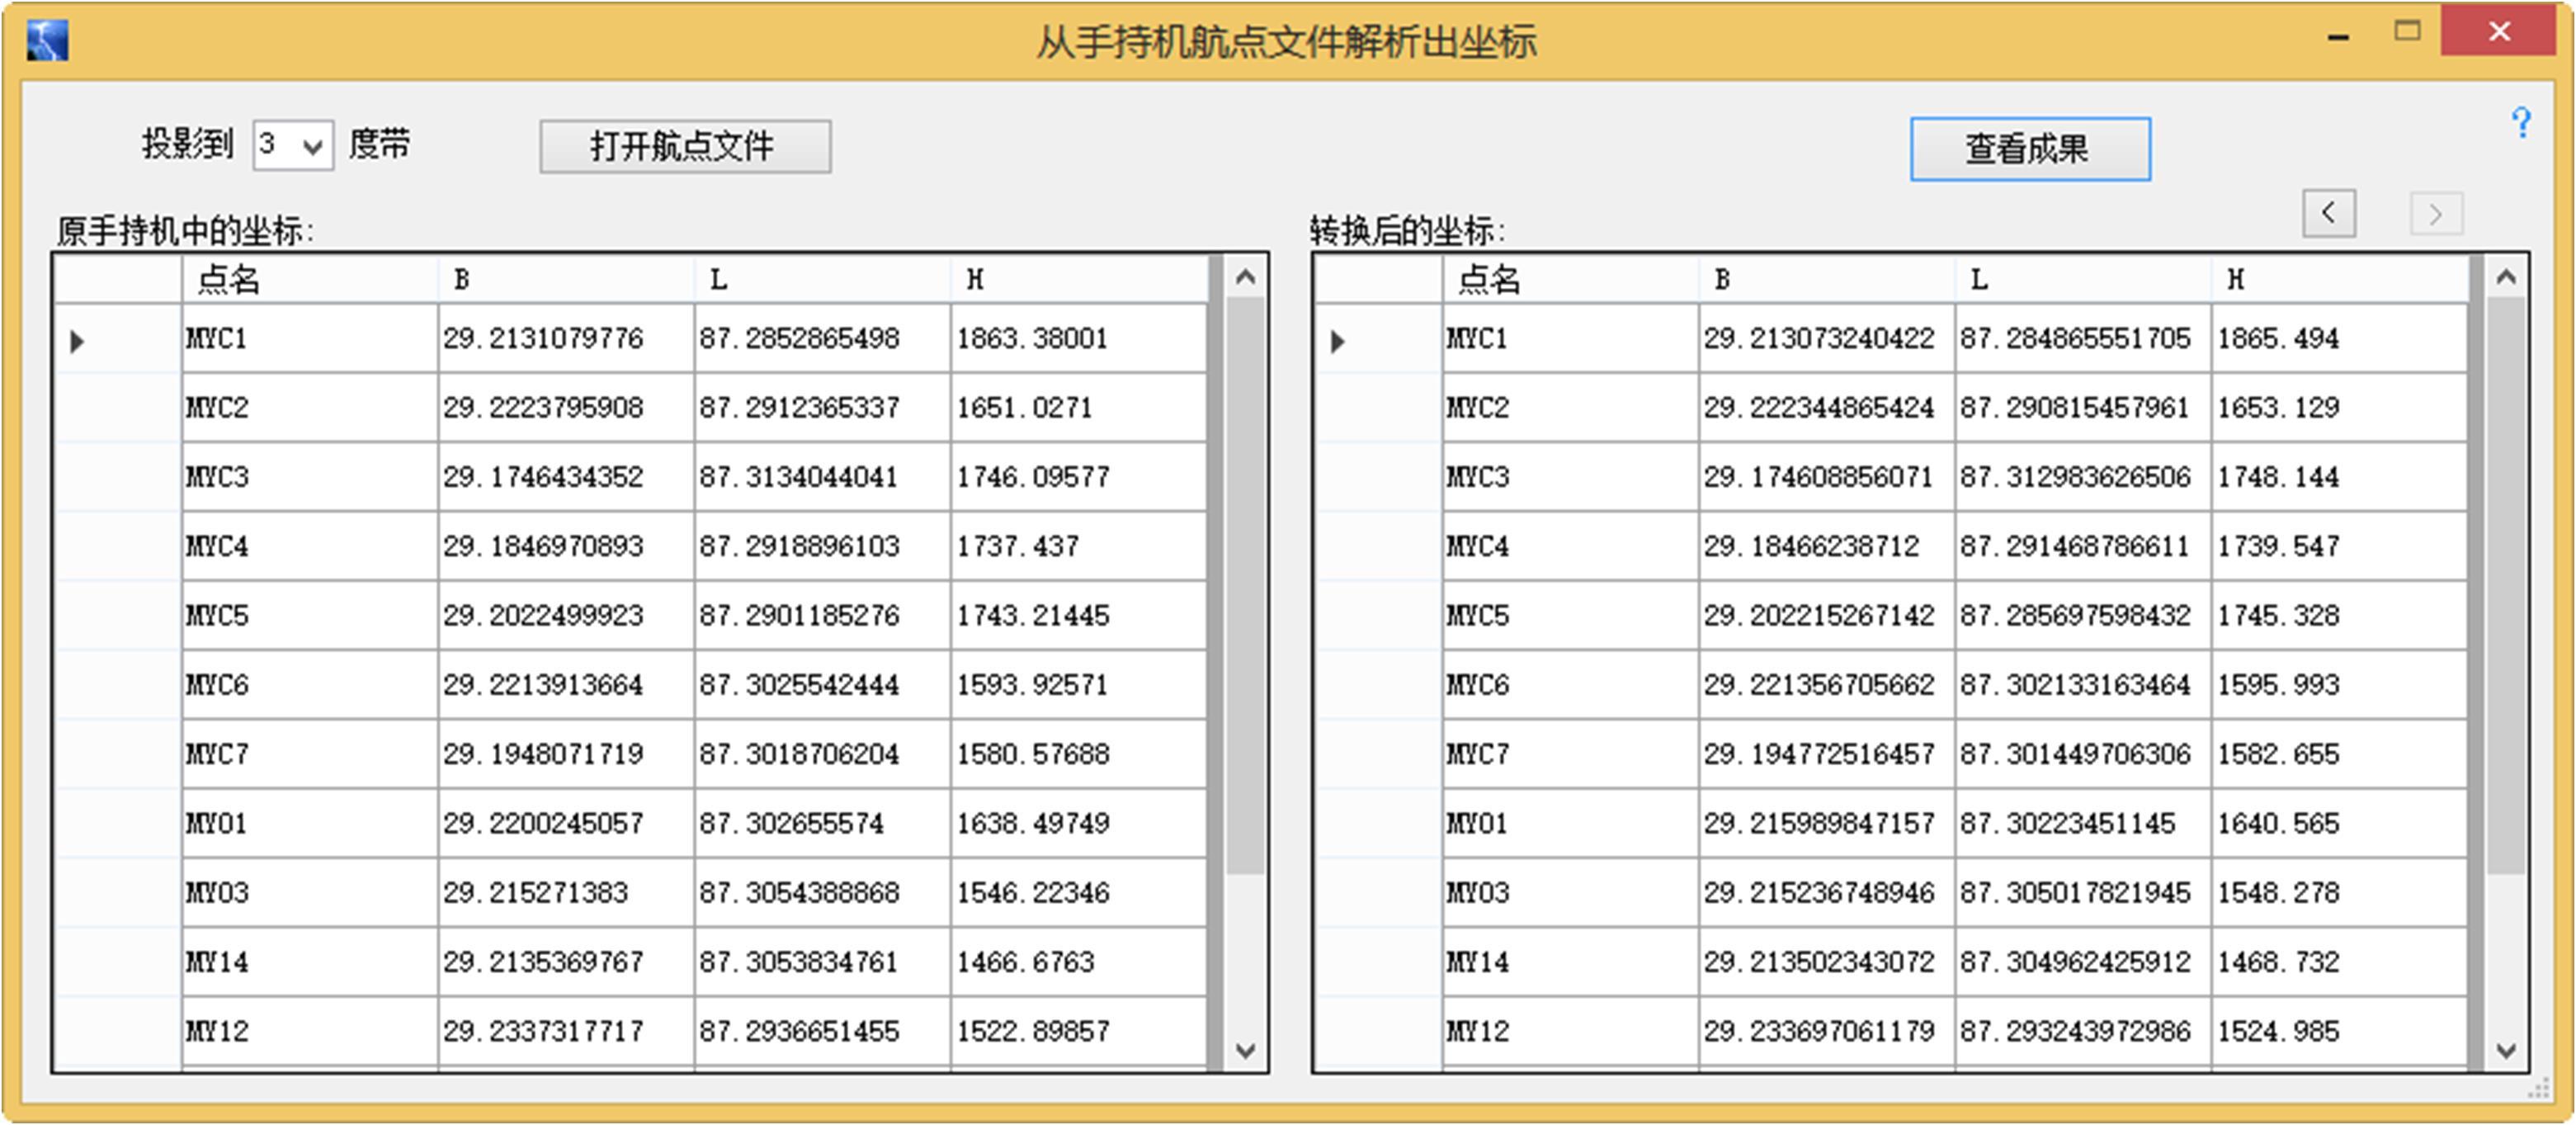This screenshot has height=1125, width=2576.
Task: Click cell 29.2131079776 in the left table
Action: (x=566, y=339)
